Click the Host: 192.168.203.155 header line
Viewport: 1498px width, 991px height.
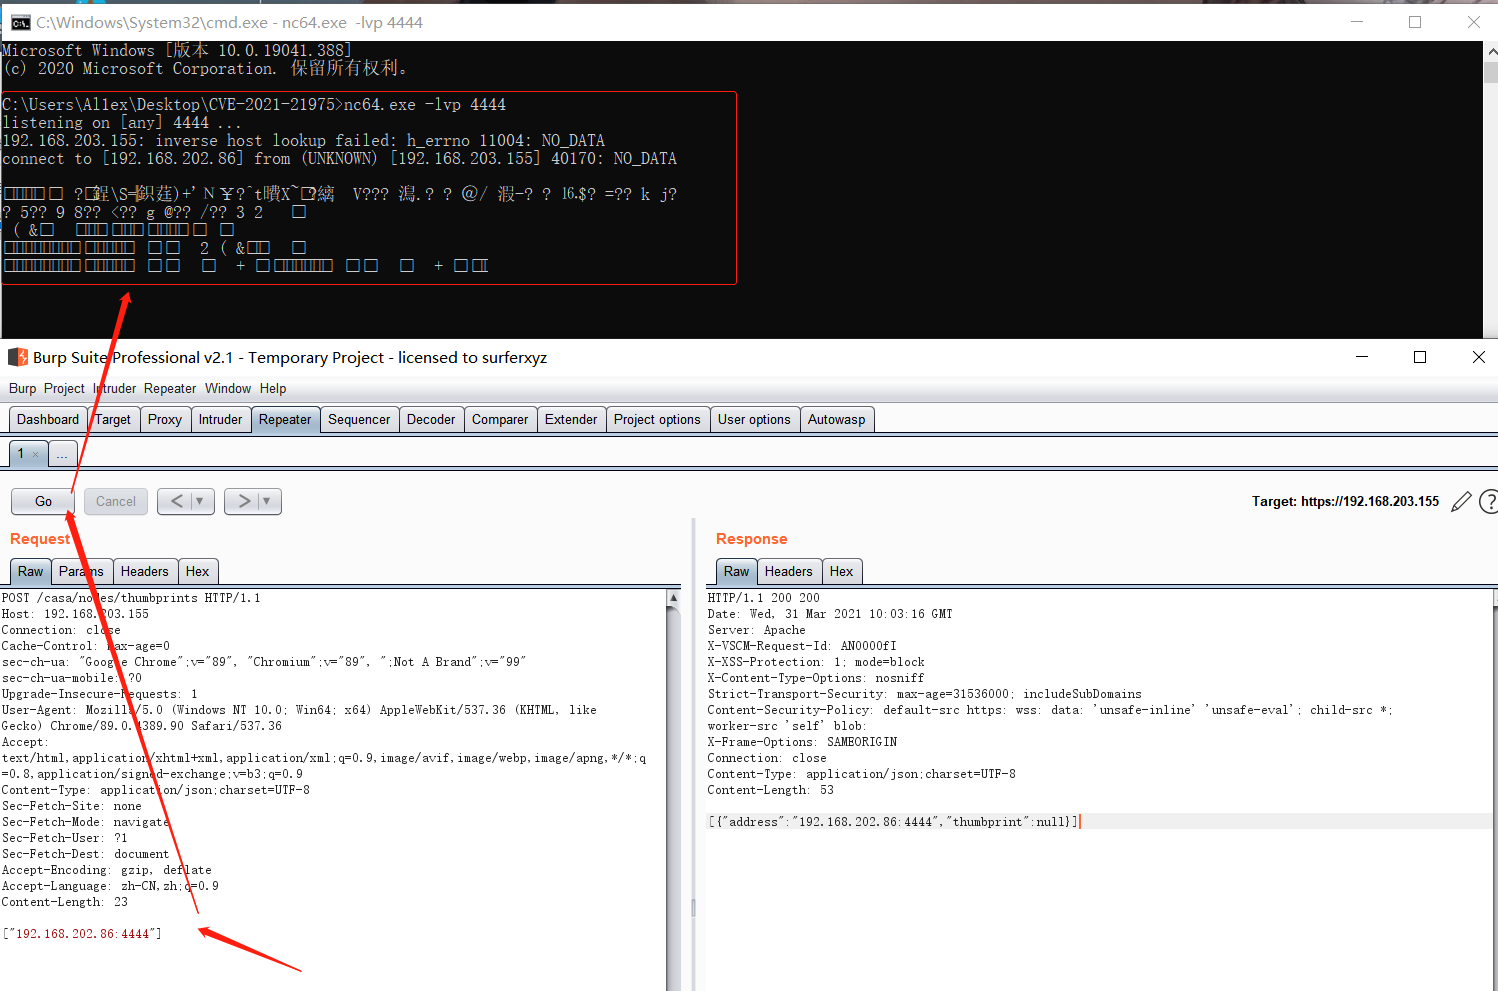click(75, 614)
